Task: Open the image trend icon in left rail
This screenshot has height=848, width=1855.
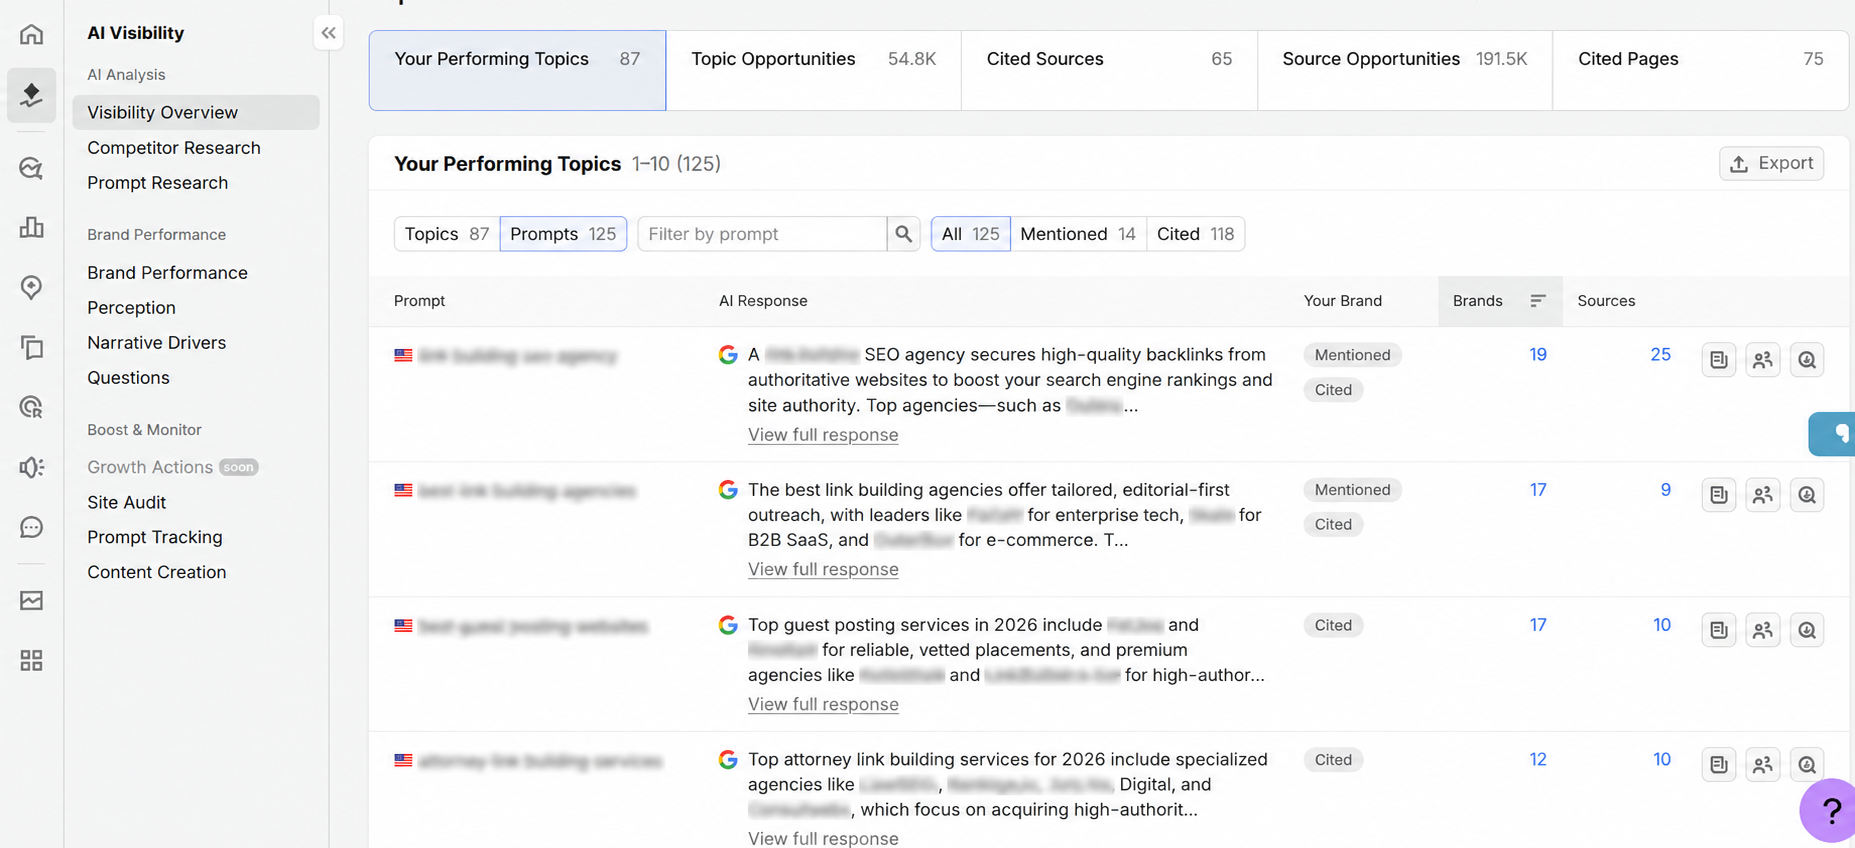Action: [x=31, y=600]
